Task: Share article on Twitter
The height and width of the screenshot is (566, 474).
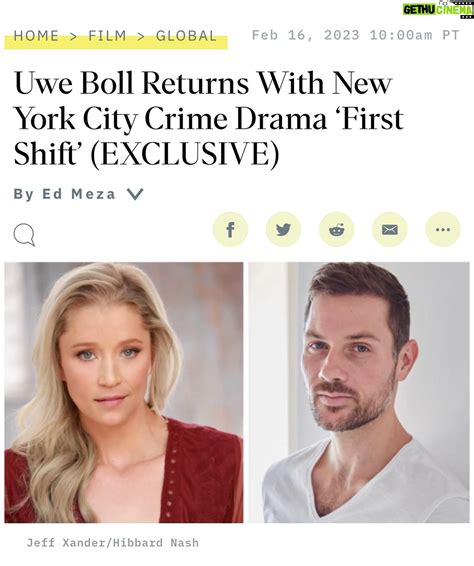Action: [283, 229]
